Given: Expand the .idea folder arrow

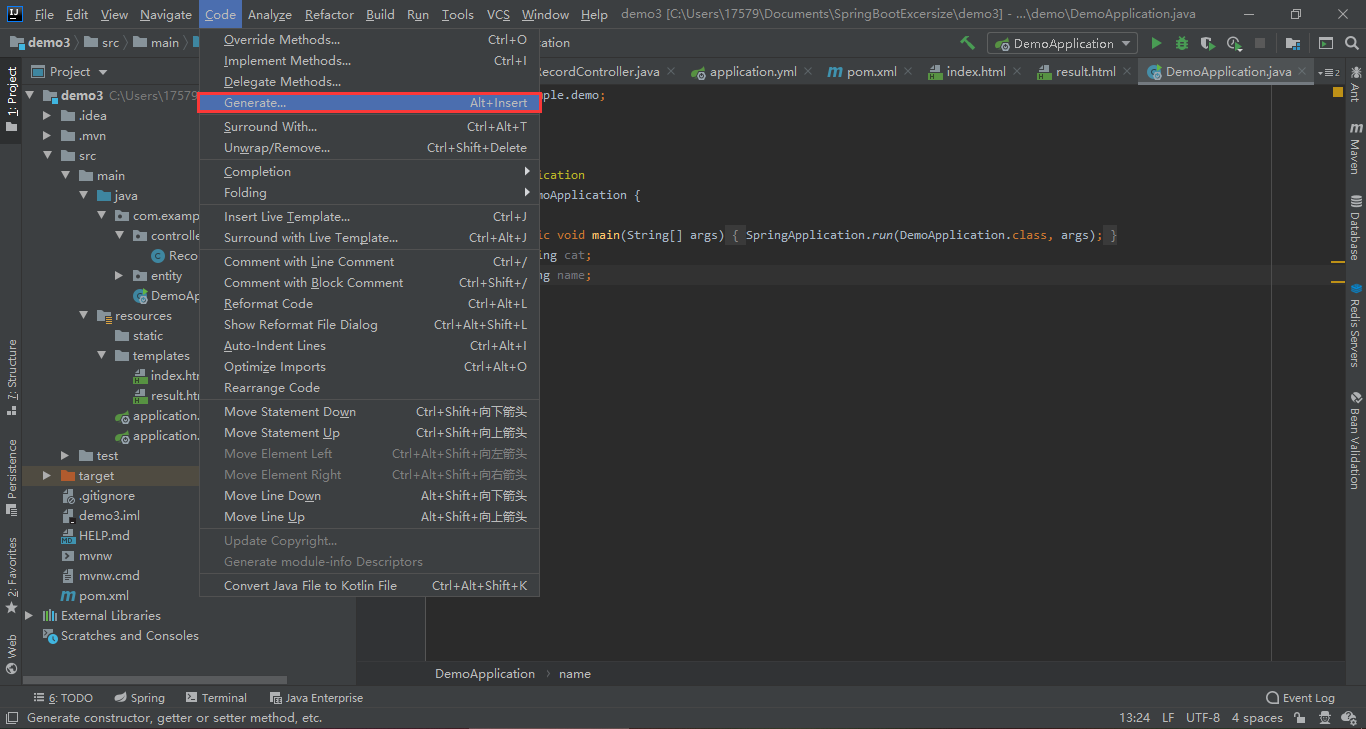Looking at the screenshot, I should pos(46,115).
